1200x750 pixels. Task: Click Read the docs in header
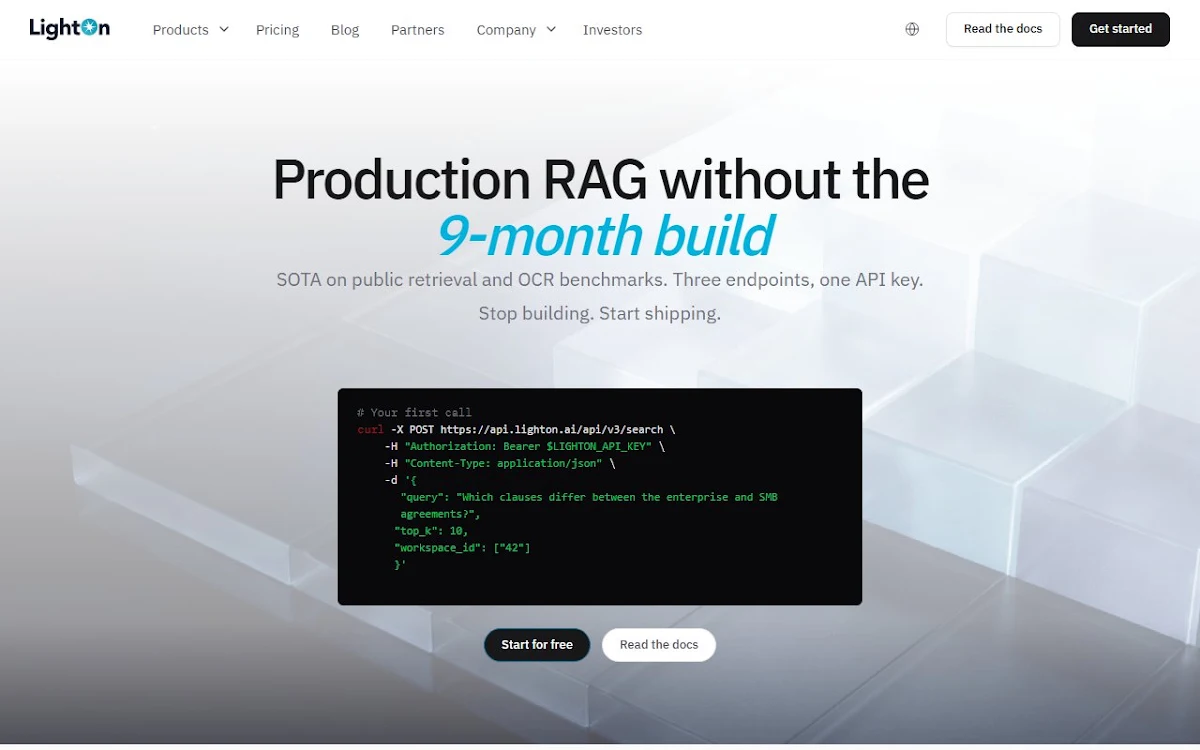coord(1003,29)
